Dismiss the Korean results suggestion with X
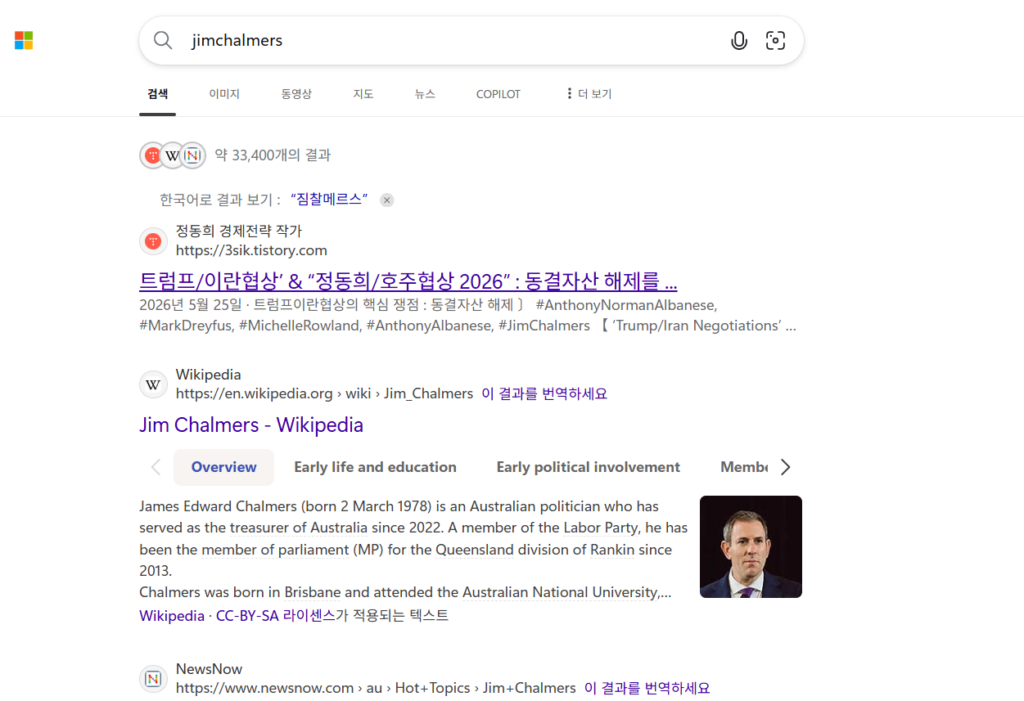1024x701 pixels. coord(387,200)
